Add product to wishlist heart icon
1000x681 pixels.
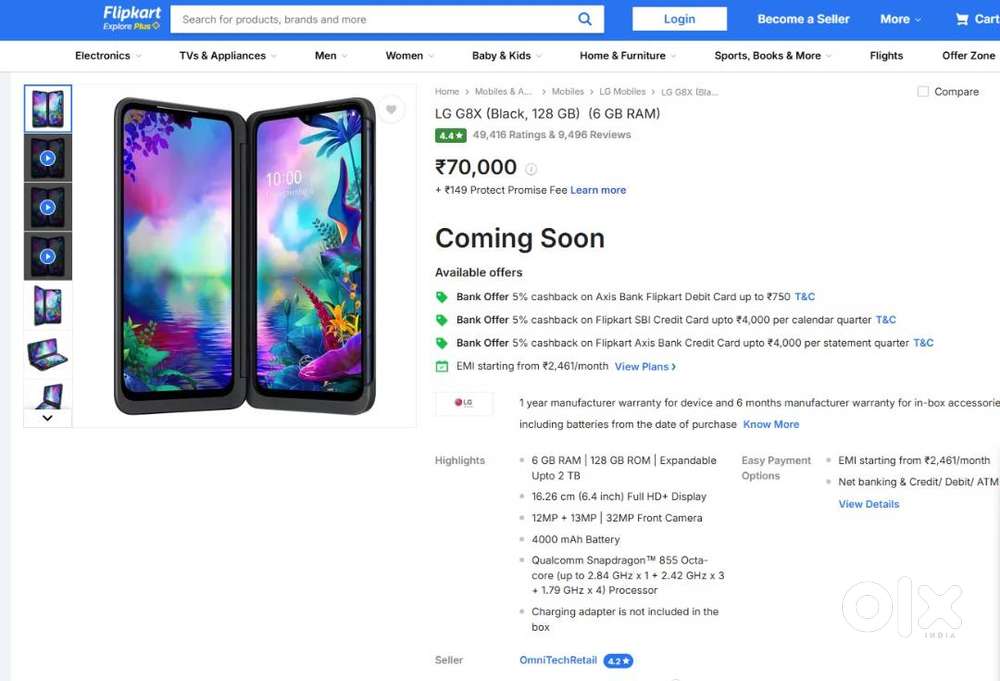(391, 110)
